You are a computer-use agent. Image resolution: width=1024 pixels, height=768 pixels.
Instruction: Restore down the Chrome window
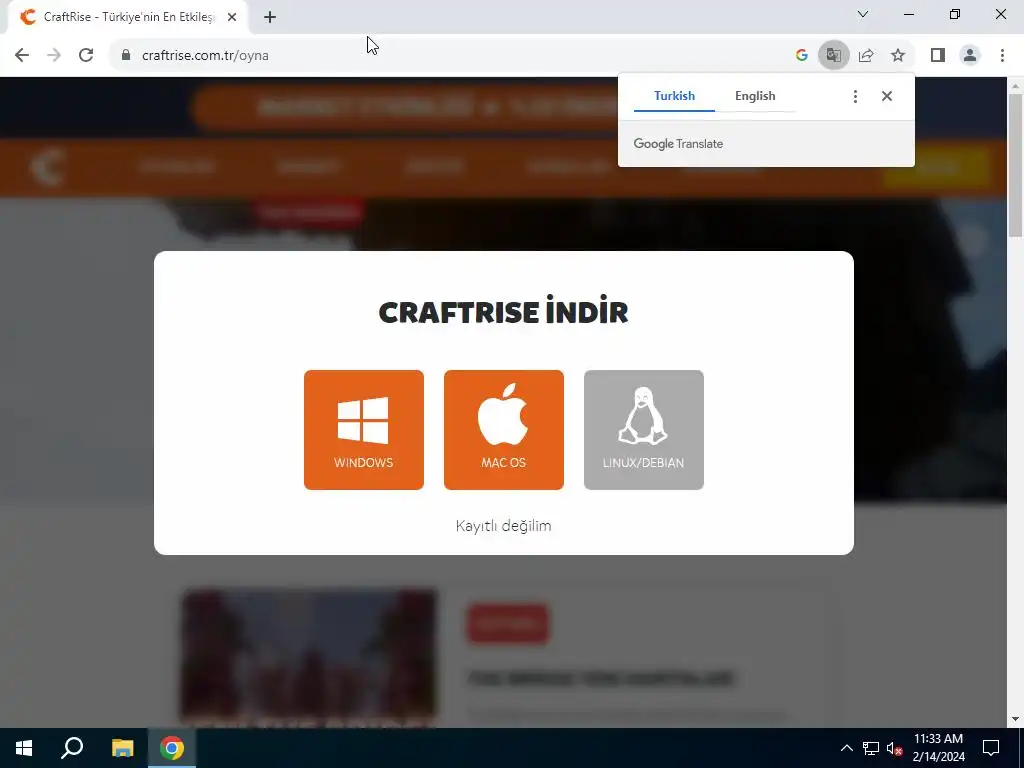pyautogui.click(x=955, y=14)
